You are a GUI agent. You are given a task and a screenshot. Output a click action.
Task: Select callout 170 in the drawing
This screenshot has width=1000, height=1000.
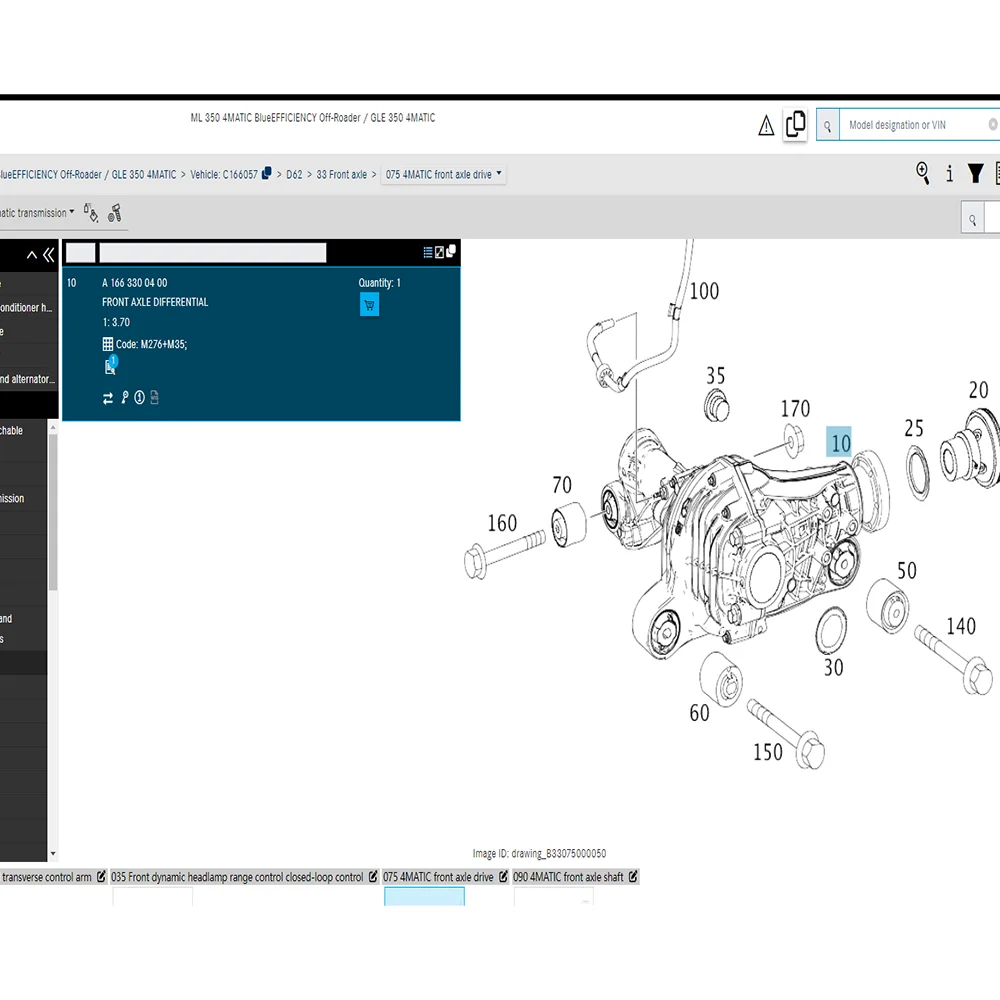795,408
